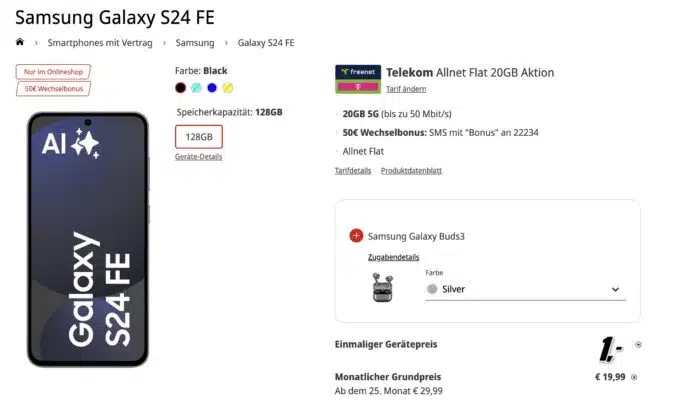
Task: Click the Galaxy Buds3 earbuds image
Action: pos(380,288)
